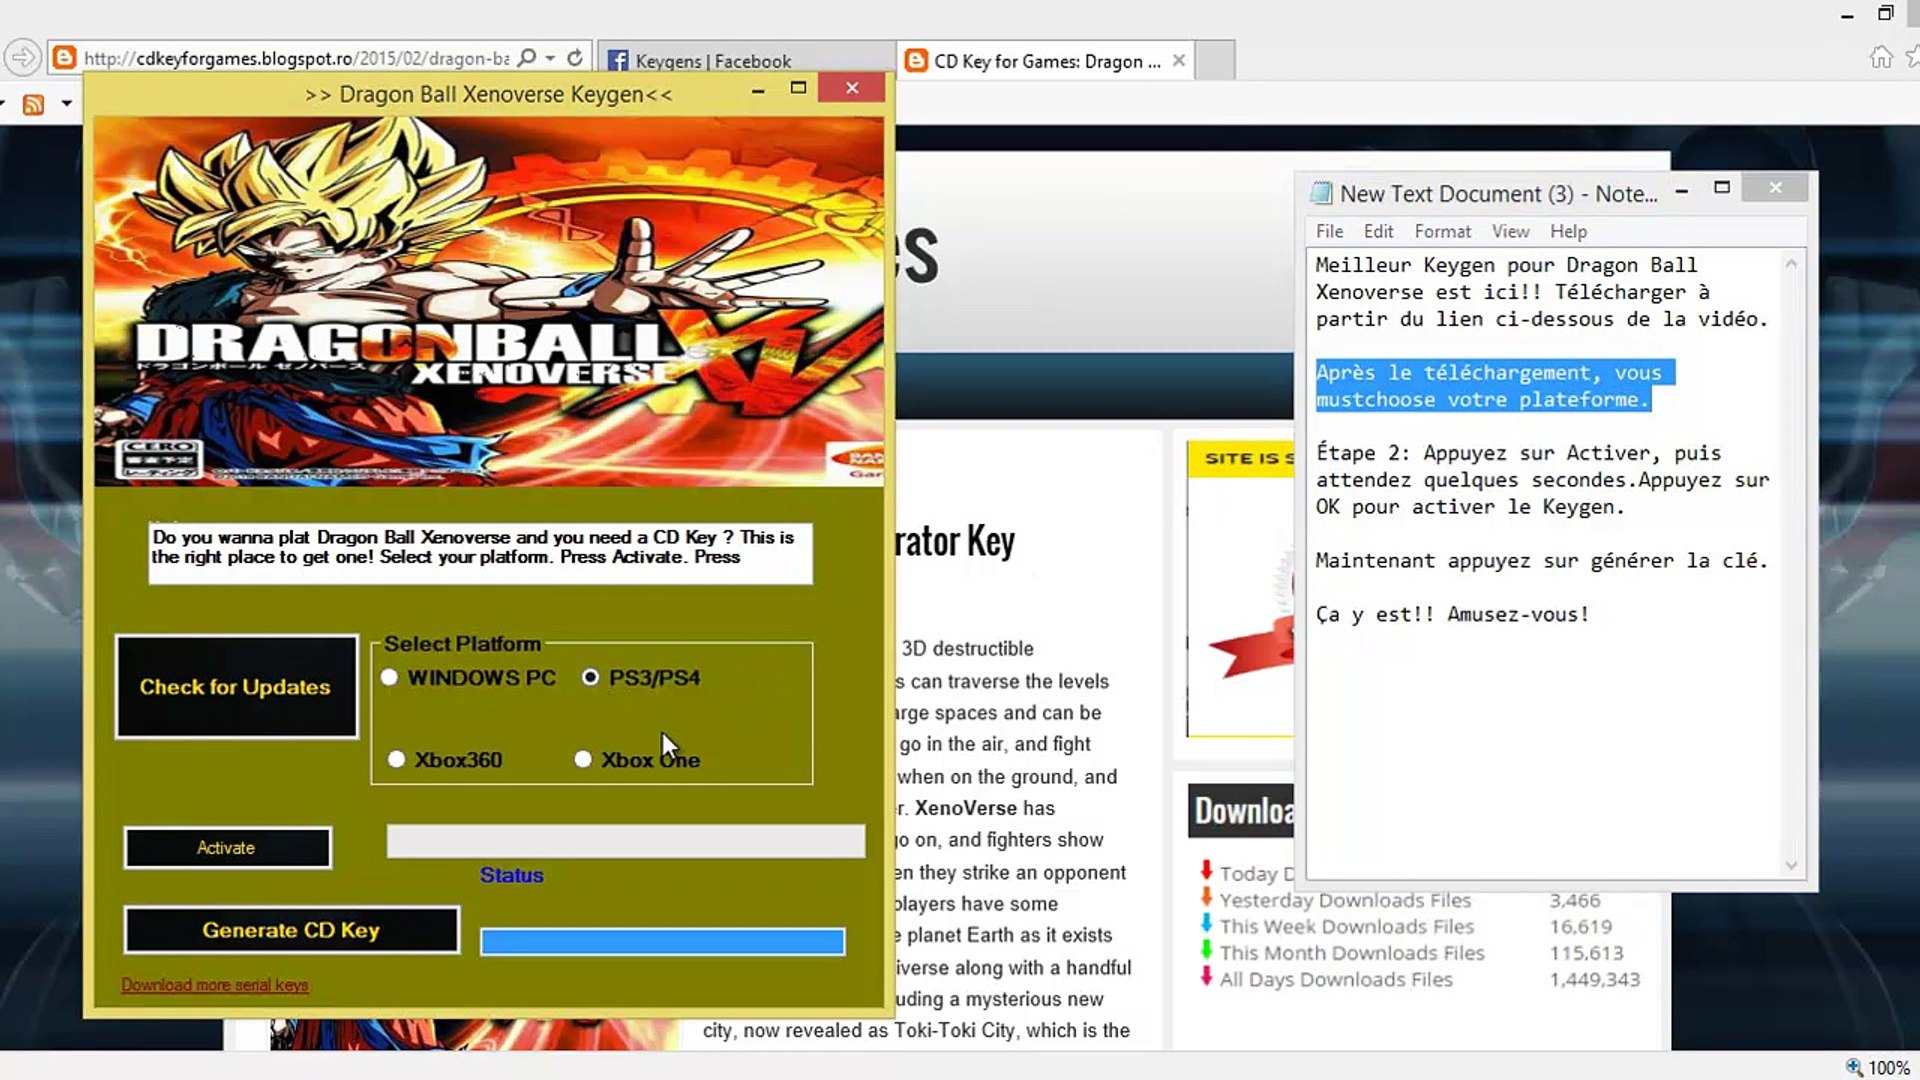1920x1080 pixels.
Task: Click the search magnifier in address bar
Action: [528, 58]
